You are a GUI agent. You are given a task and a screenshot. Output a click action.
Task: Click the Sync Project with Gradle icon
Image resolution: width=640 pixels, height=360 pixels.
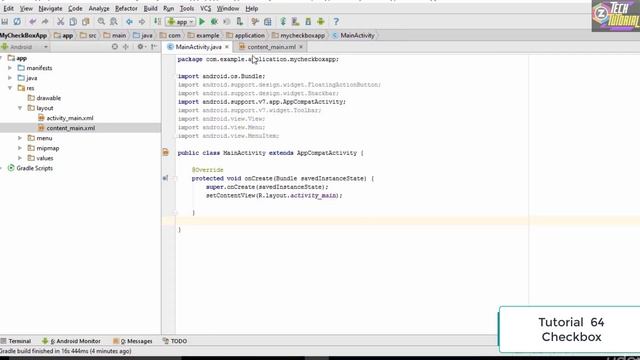click(283, 22)
